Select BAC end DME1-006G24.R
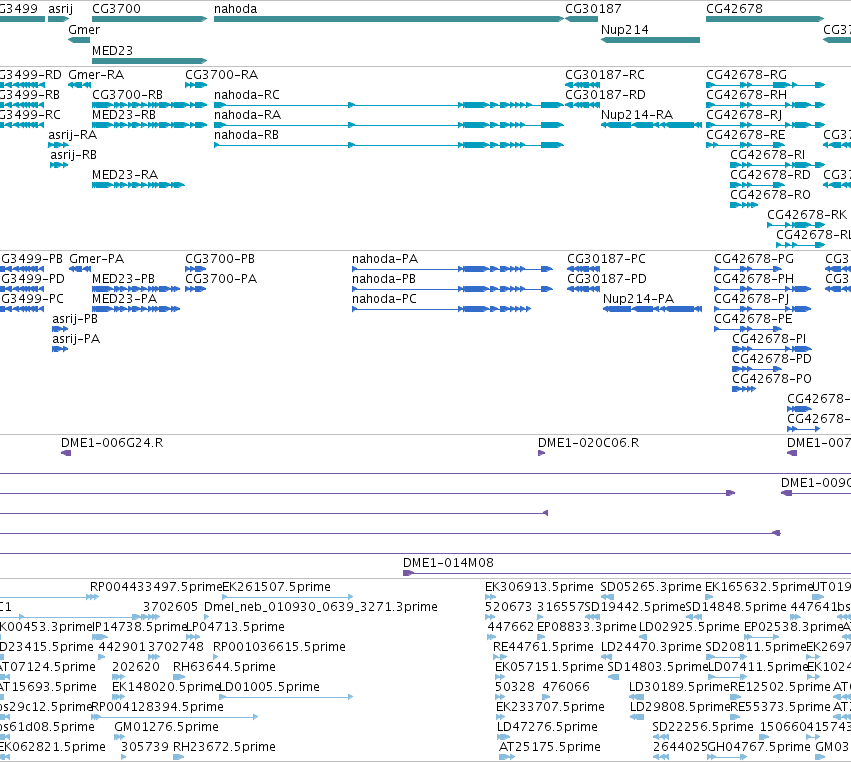The height and width of the screenshot is (762, 851). point(66,453)
